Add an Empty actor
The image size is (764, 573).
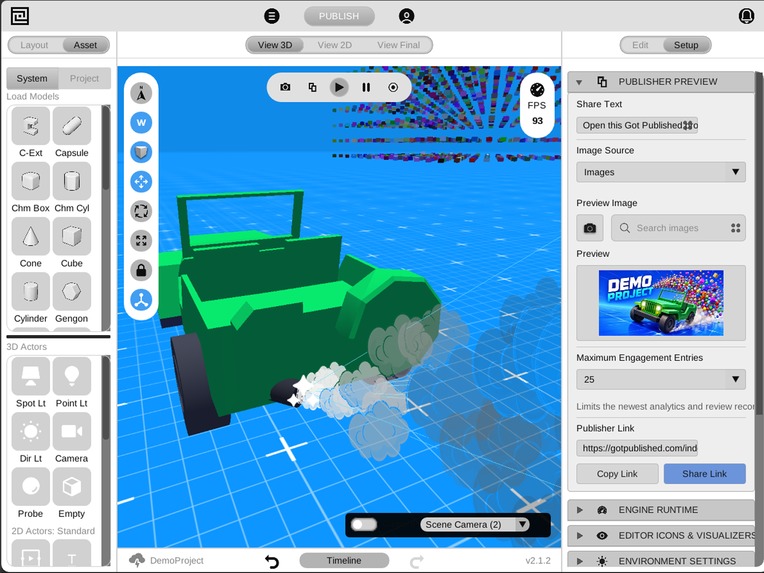pos(72,486)
